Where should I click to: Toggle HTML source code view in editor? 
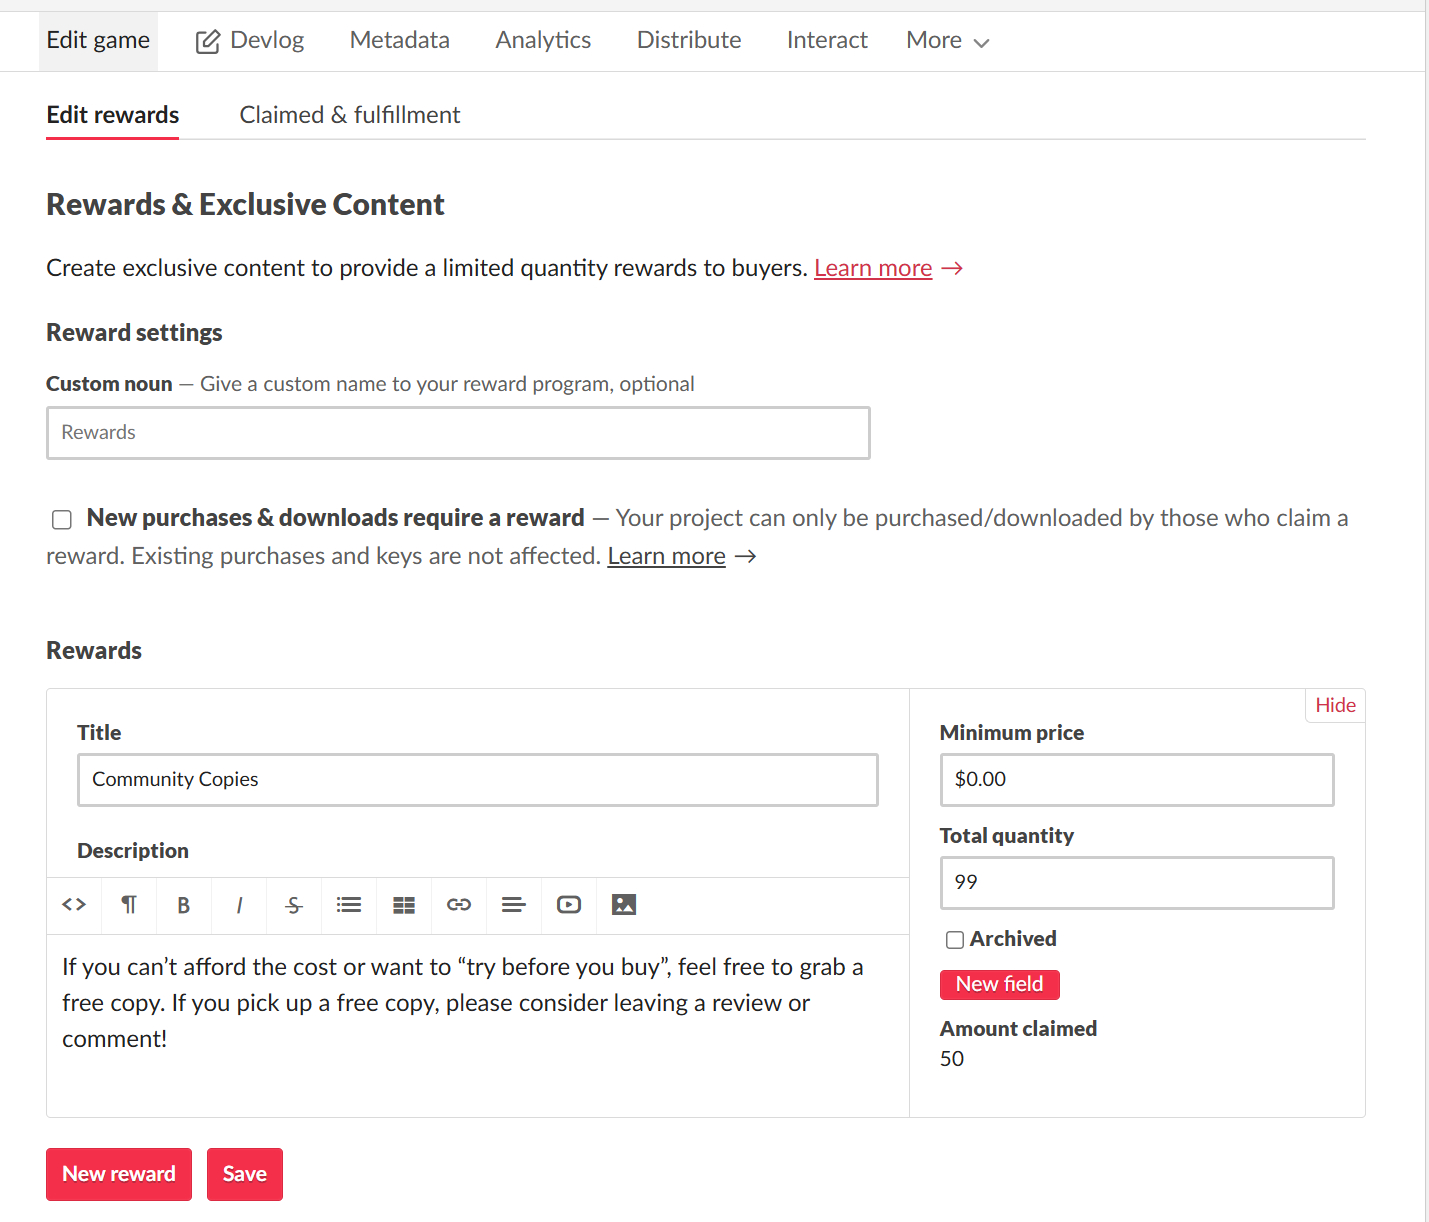click(x=74, y=905)
